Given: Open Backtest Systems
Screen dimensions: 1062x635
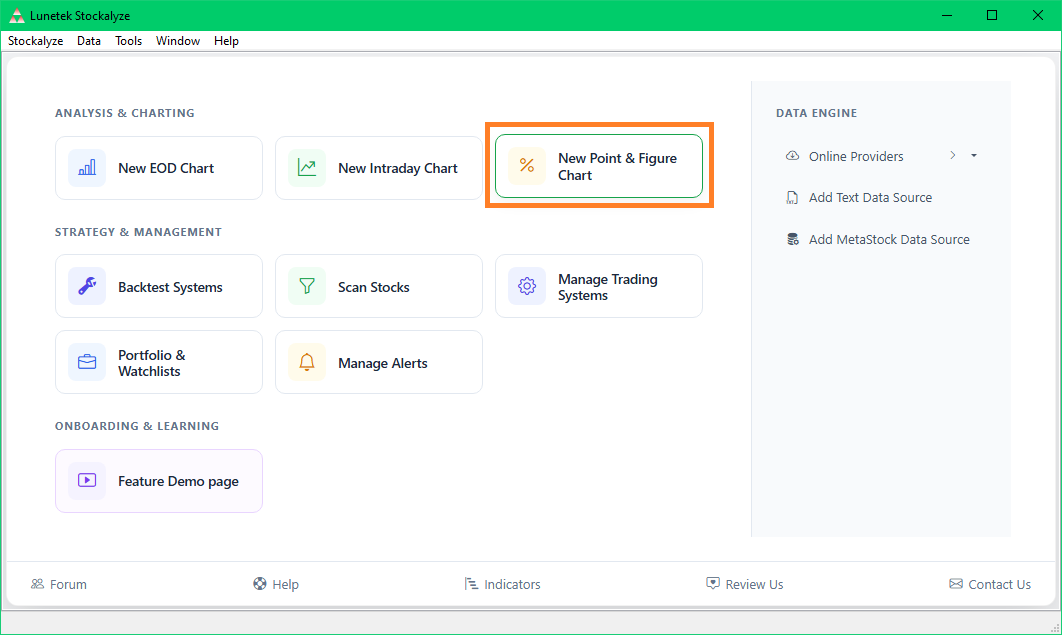Looking at the screenshot, I should pyautogui.click(x=158, y=286).
